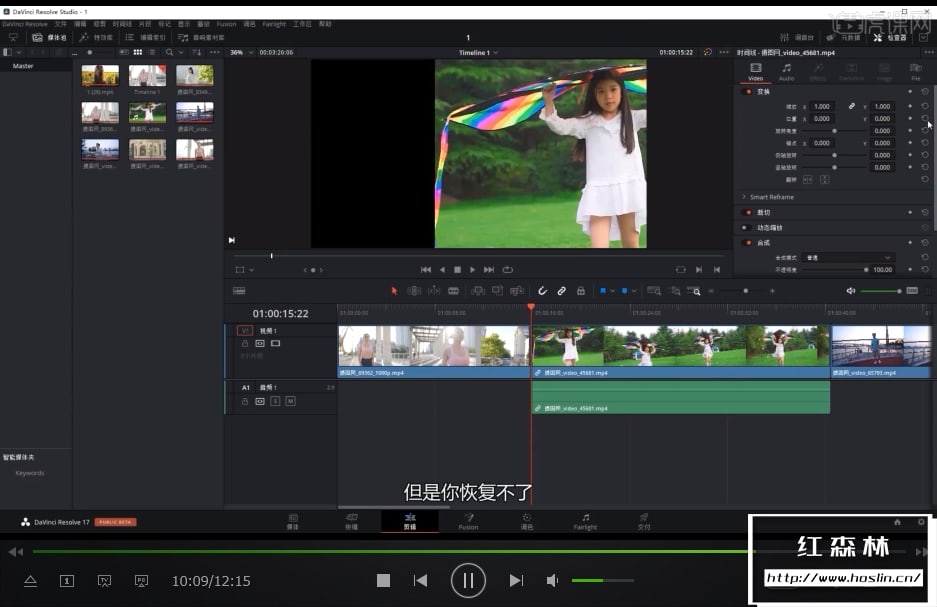Toggle timeline snapping magnet icon
The height and width of the screenshot is (607, 937).
542,291
